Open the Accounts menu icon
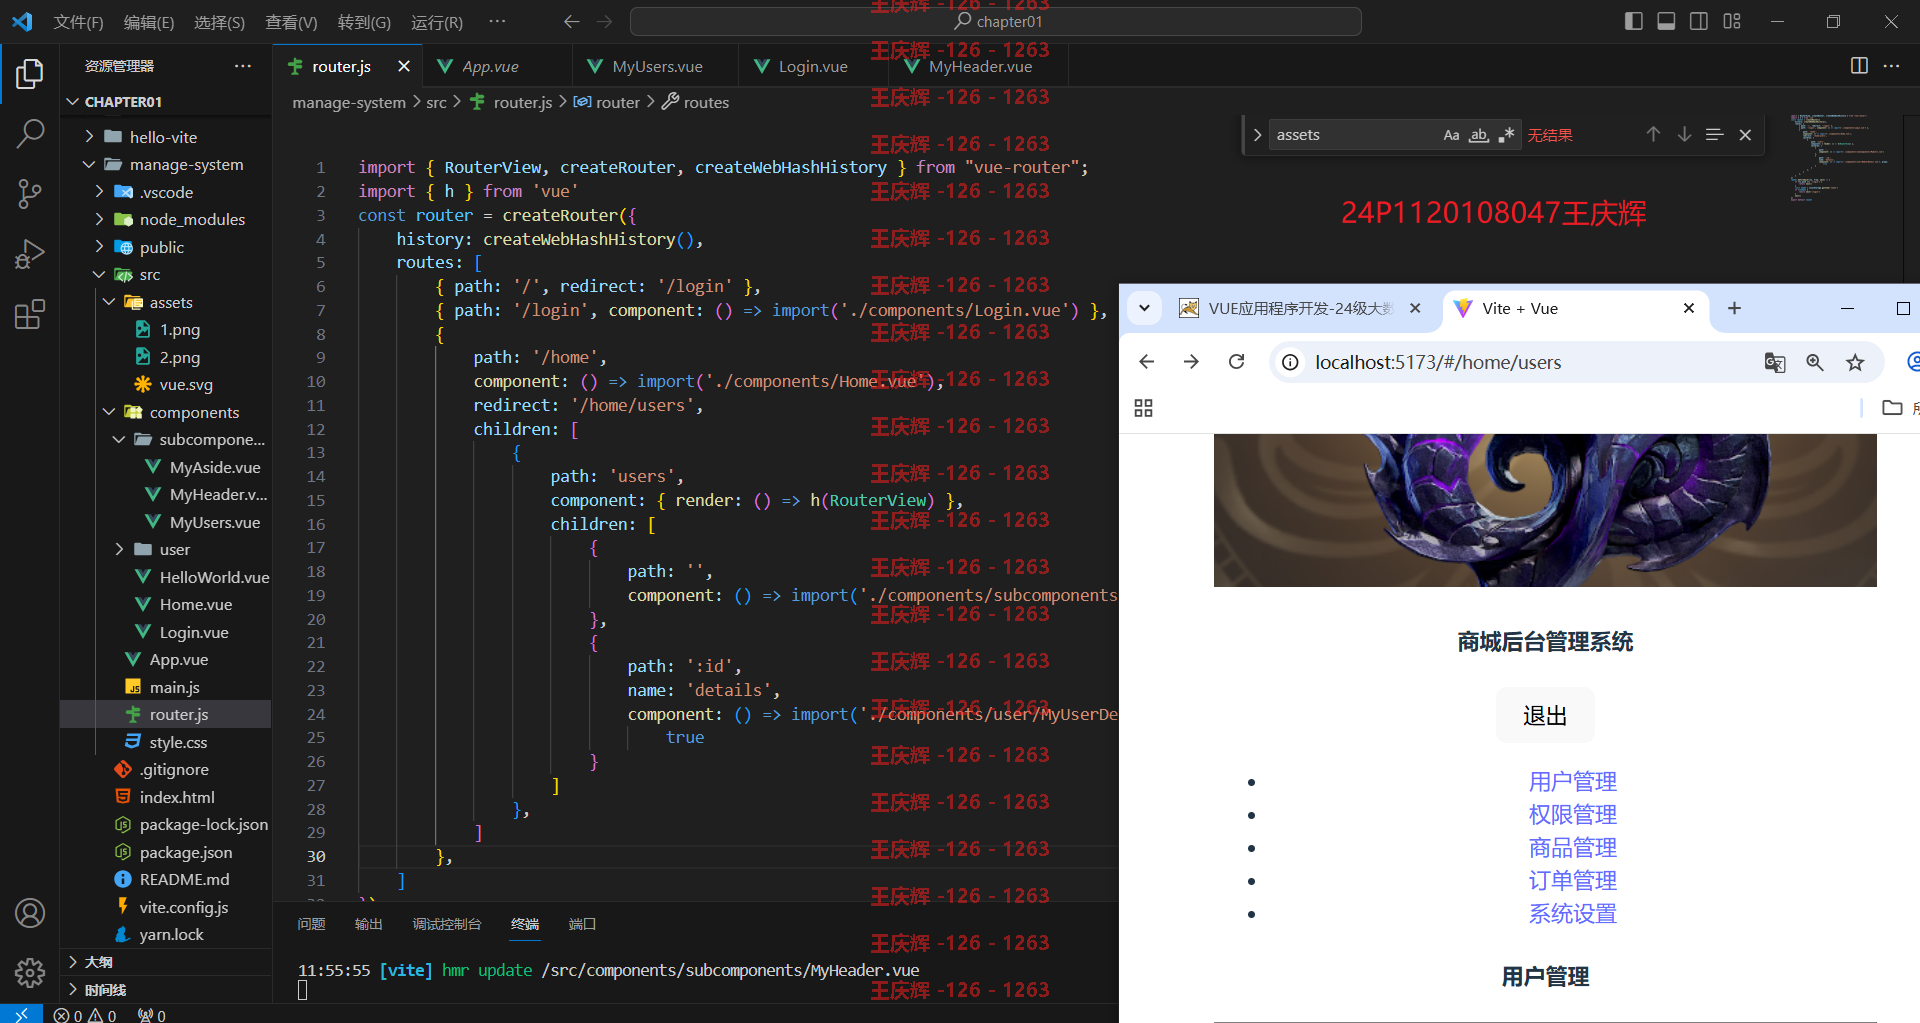1920x1023 pixels. click(30, 913)
